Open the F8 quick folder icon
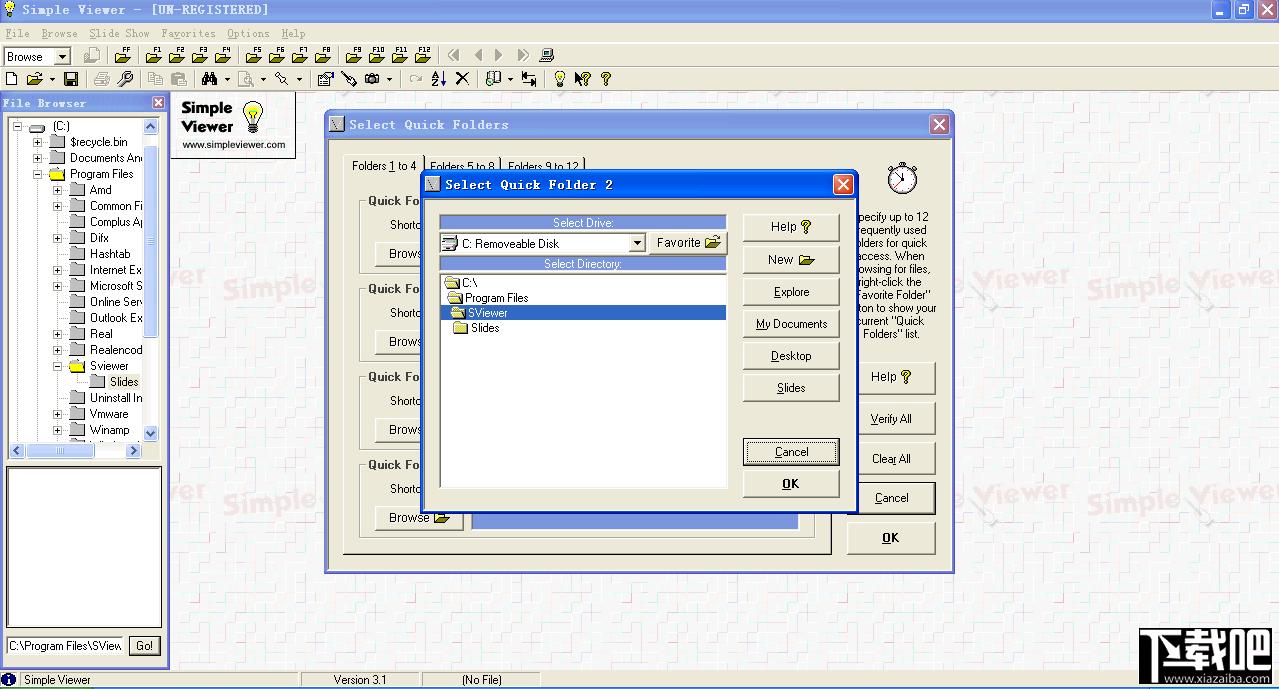Image resolution: width=1279 pixels, height=689 pixels. tap(323, 56)
